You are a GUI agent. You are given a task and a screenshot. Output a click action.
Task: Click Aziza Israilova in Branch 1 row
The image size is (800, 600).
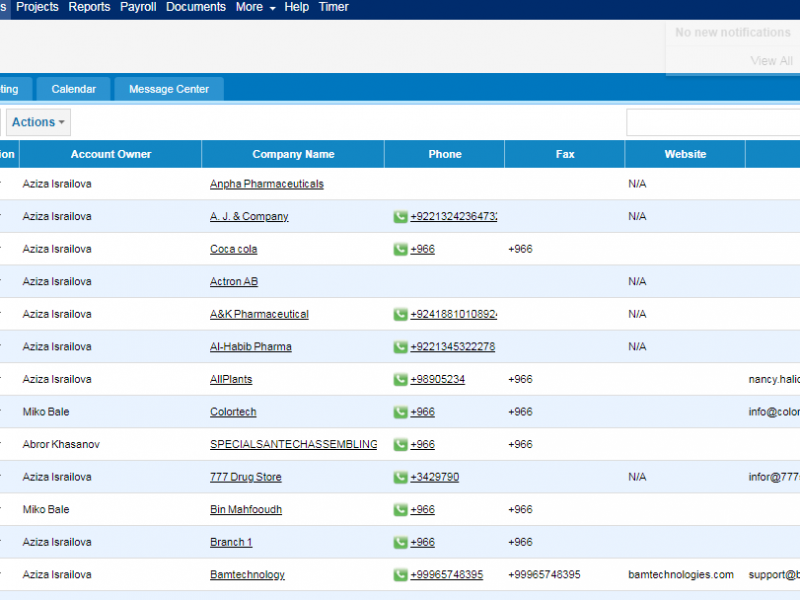[x=57, y=542]
